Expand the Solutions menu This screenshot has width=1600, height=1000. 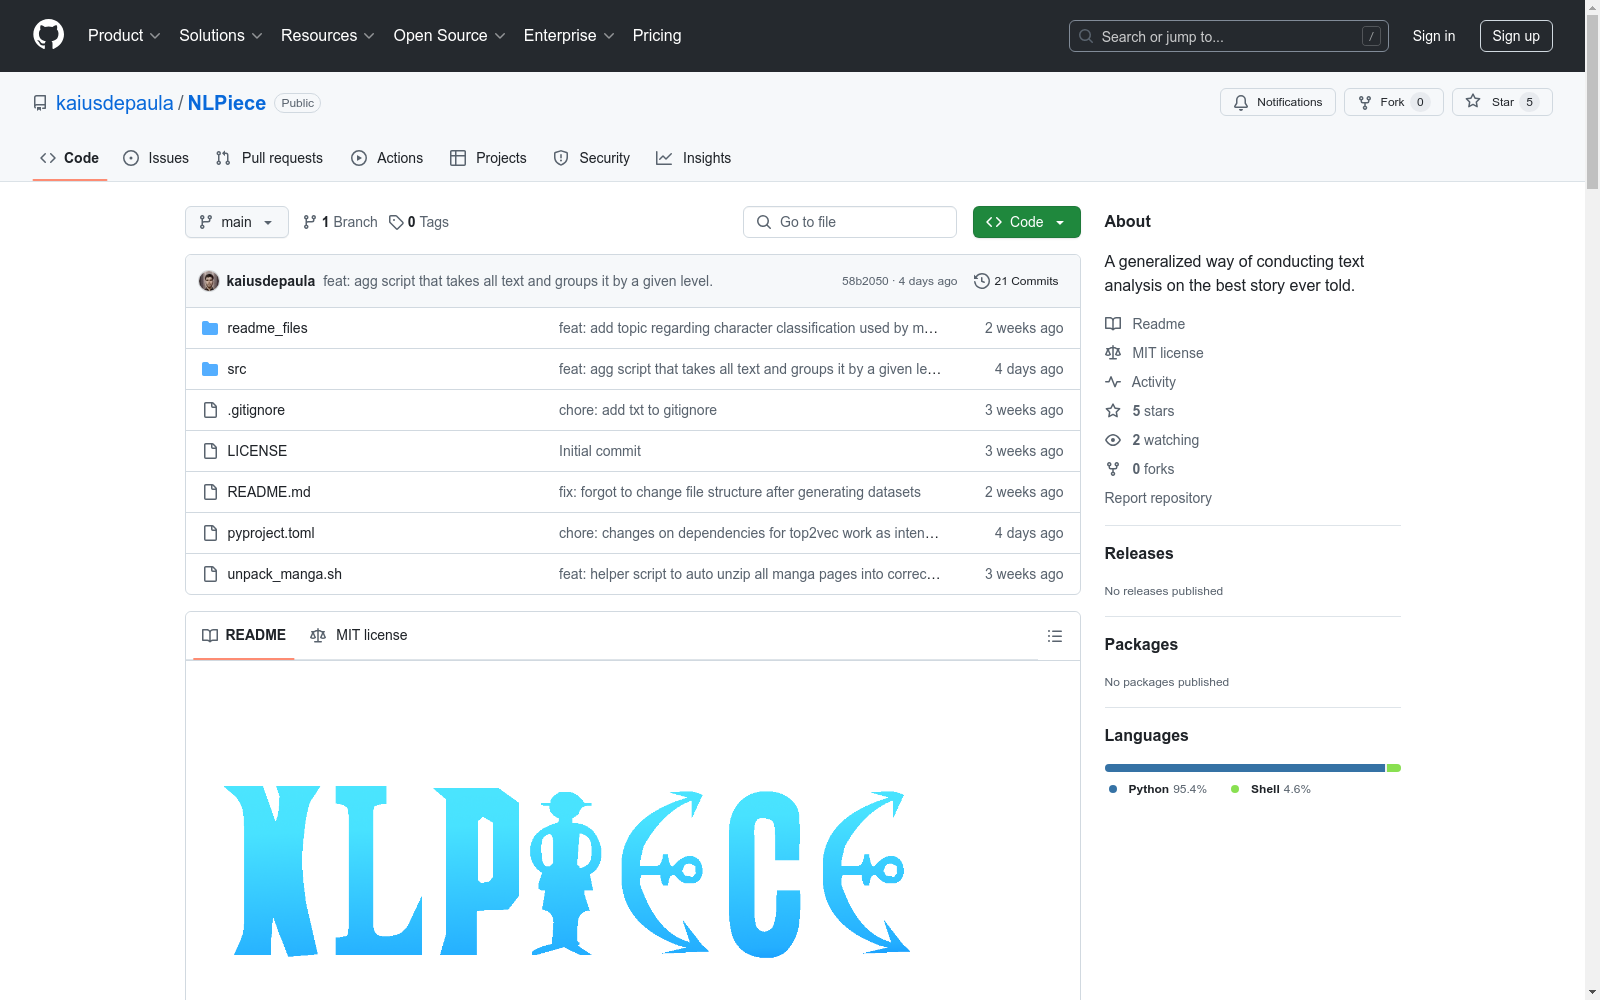click(x=221, y=35)
